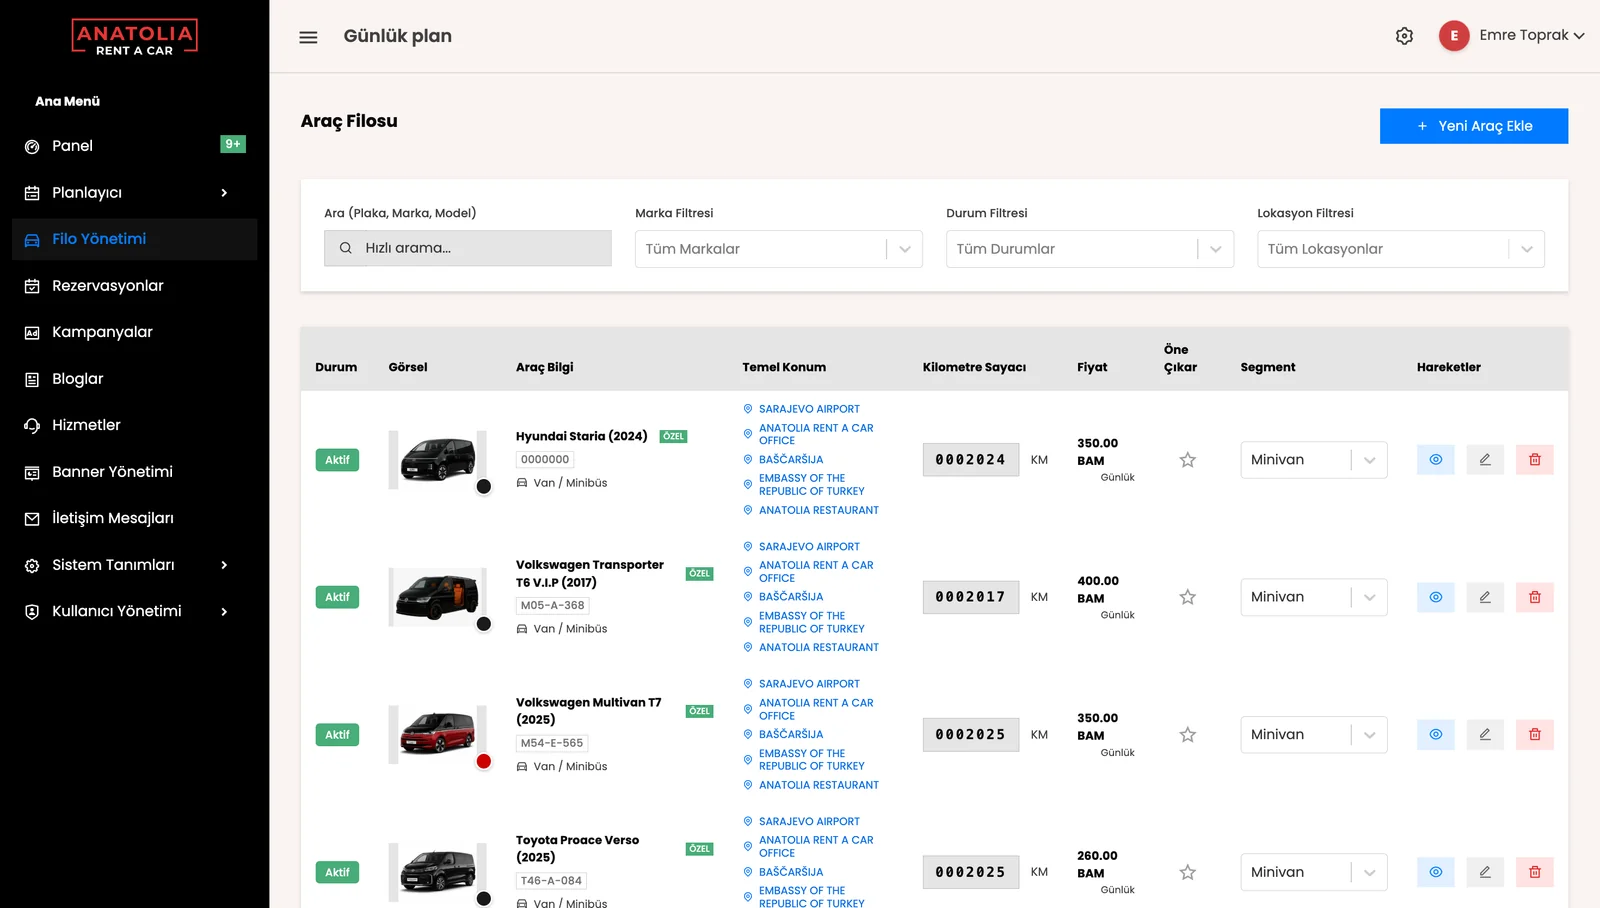
Task: Focus the Hızlı arama search field
Action: [467, 248]
